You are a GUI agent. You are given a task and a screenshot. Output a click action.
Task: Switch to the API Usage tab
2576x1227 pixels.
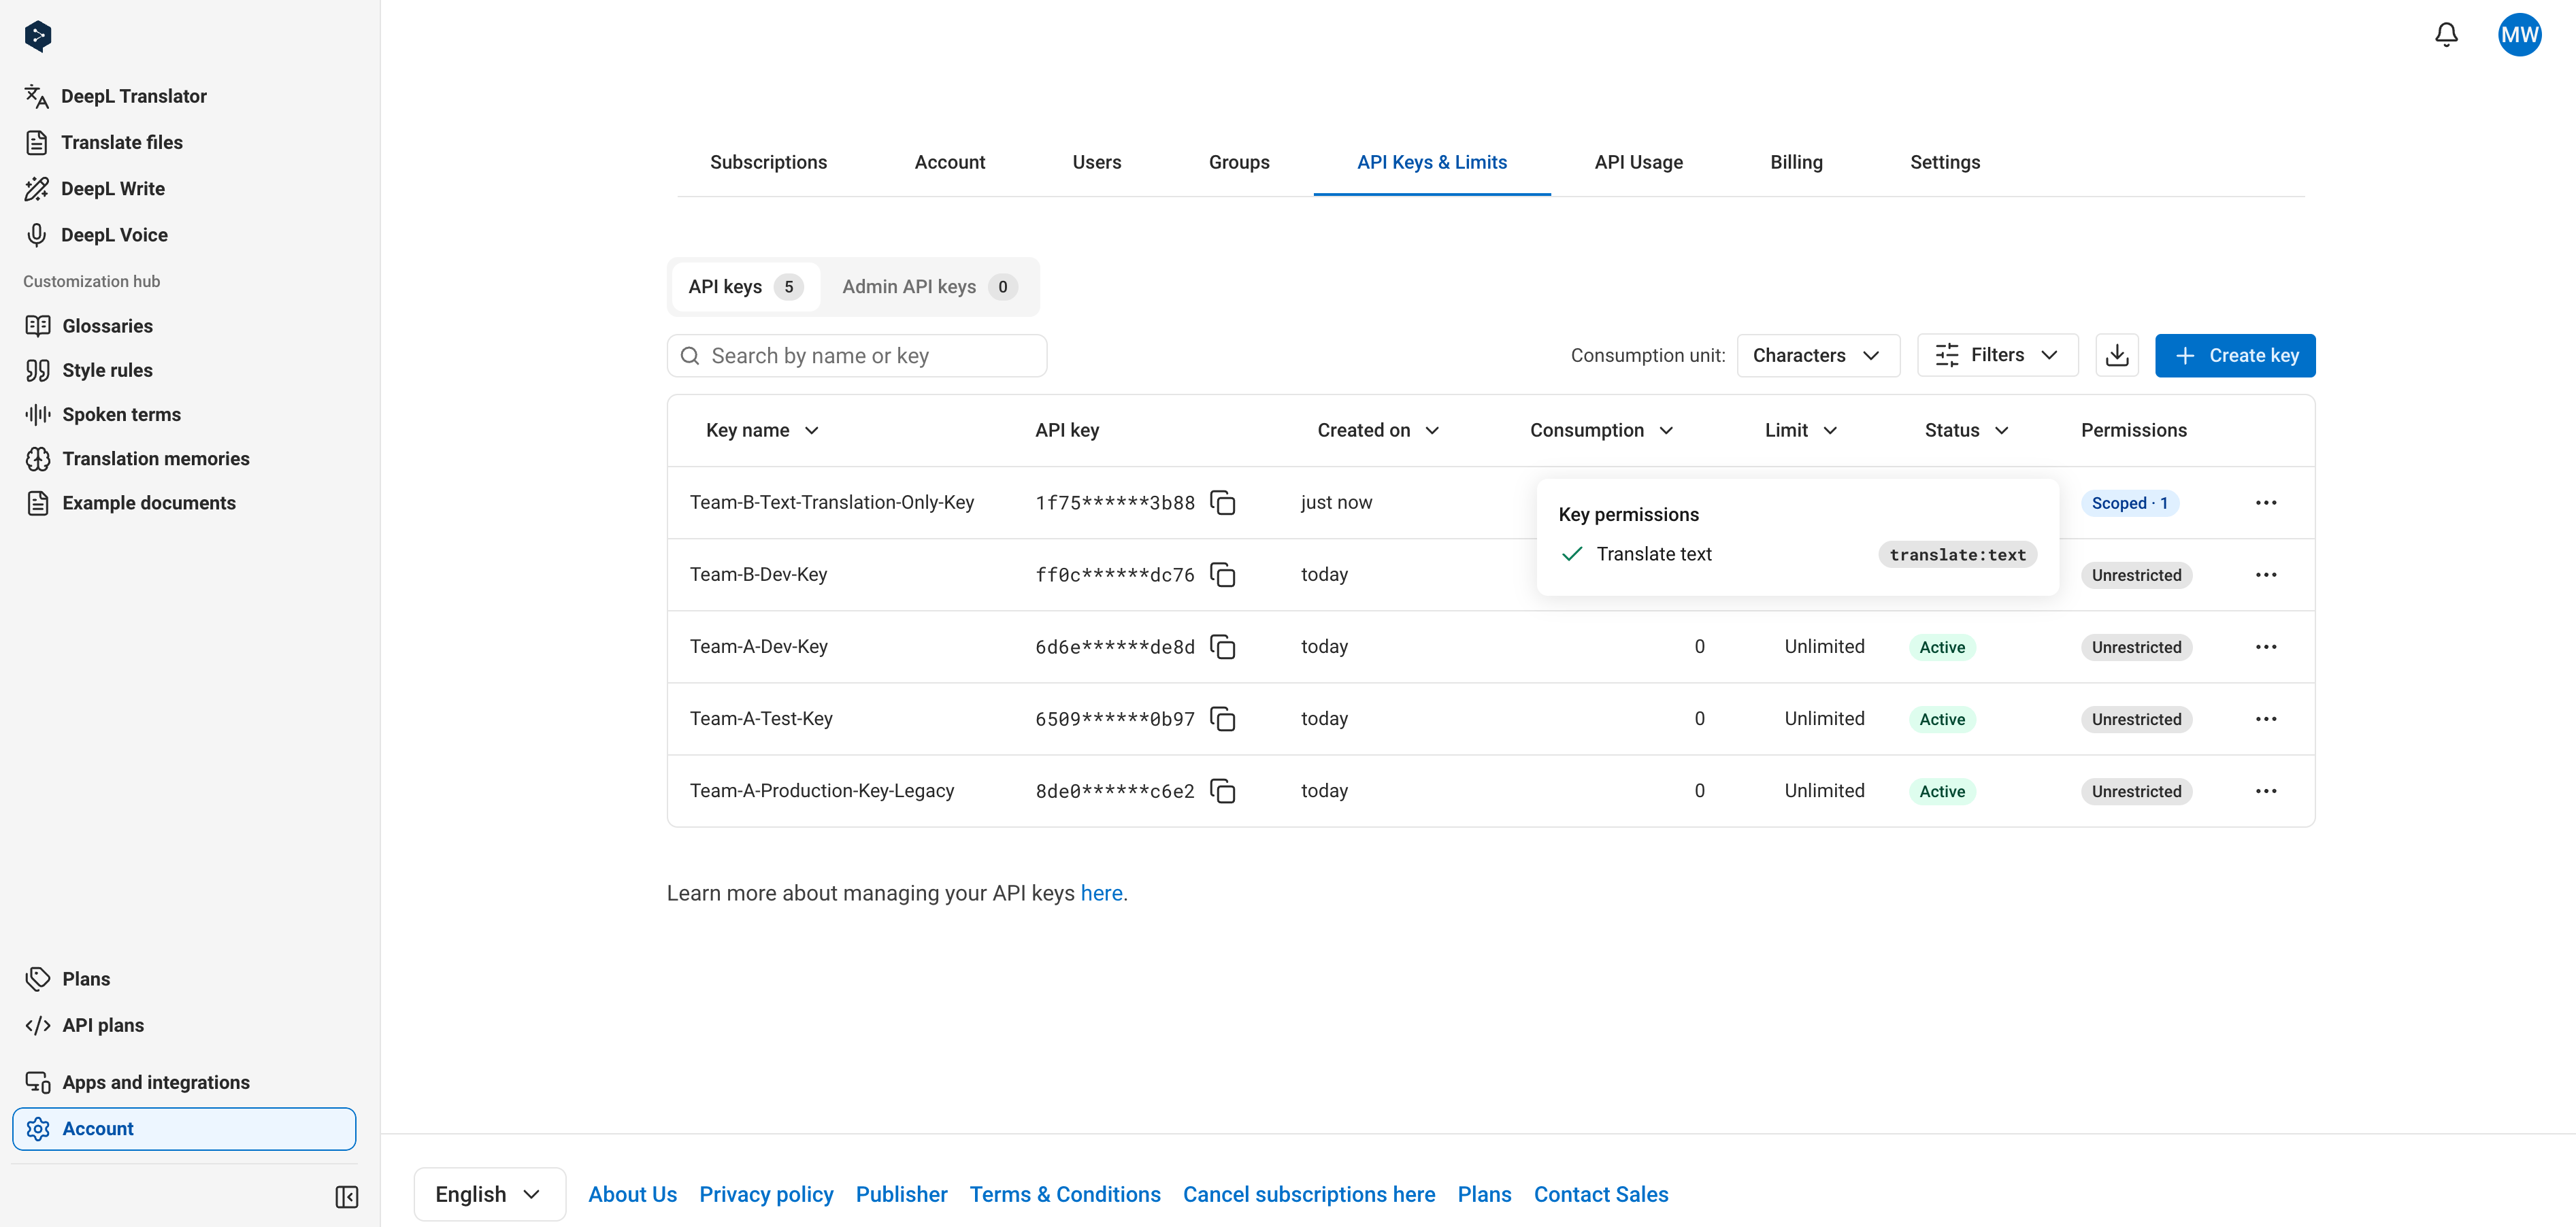tap(1638, 162)
